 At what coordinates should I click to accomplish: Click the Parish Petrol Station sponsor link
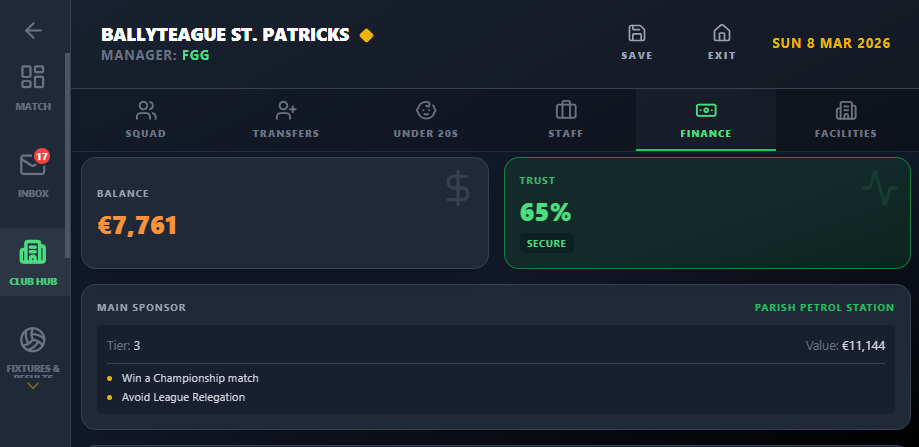[824, 308]
